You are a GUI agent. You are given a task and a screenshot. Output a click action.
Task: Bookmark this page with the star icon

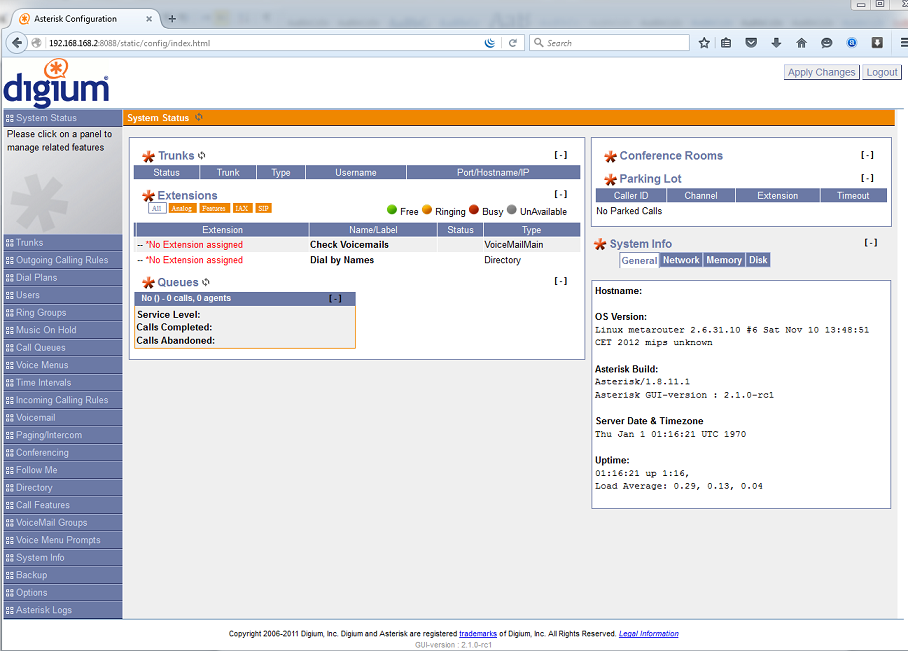click(704, 43)
